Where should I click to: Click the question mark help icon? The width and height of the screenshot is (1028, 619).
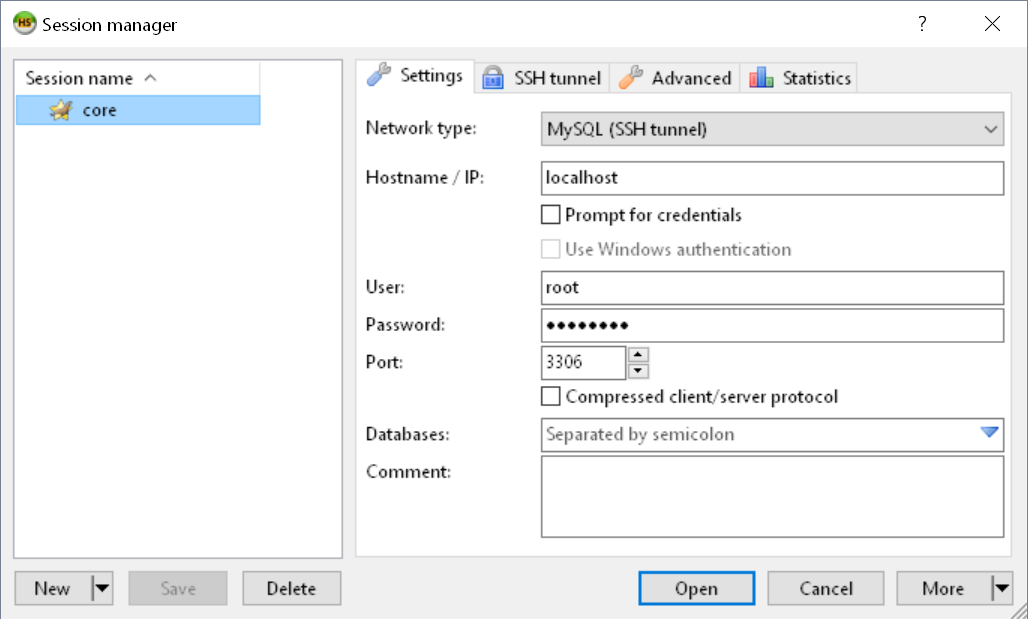pyautogui.click(x=922, y=24)
